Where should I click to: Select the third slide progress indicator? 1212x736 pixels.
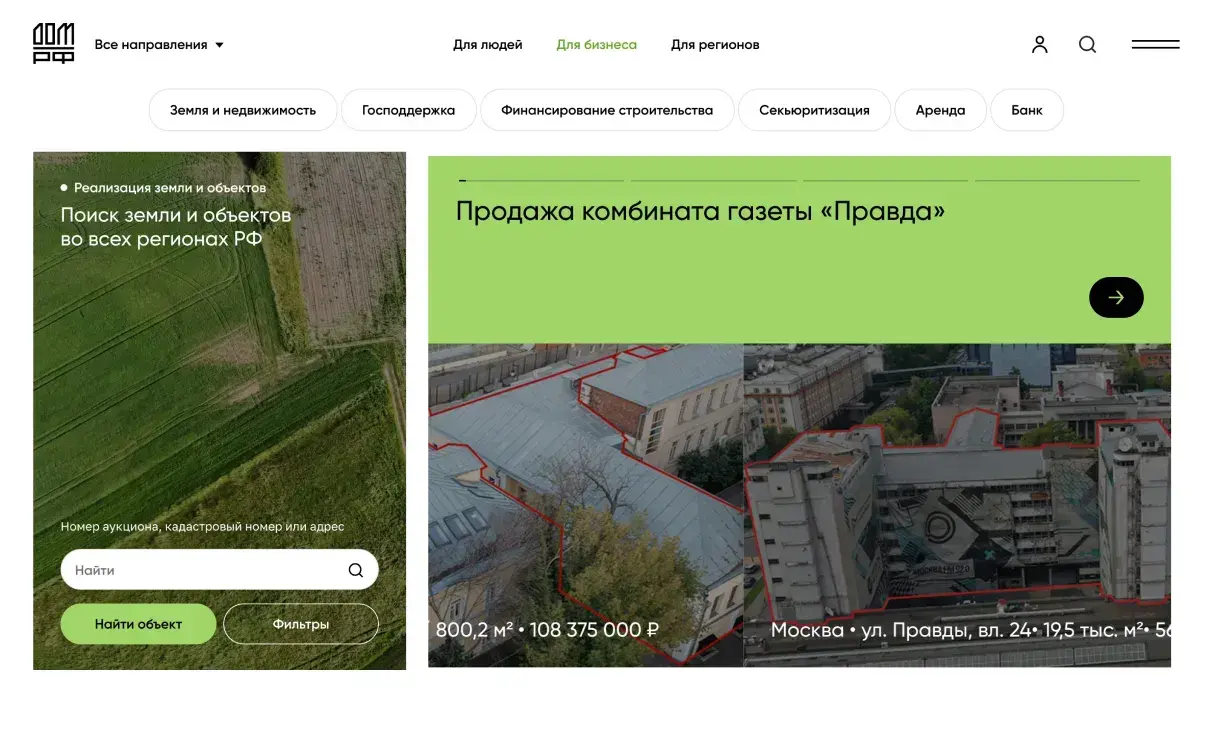[x=886, y=180]
